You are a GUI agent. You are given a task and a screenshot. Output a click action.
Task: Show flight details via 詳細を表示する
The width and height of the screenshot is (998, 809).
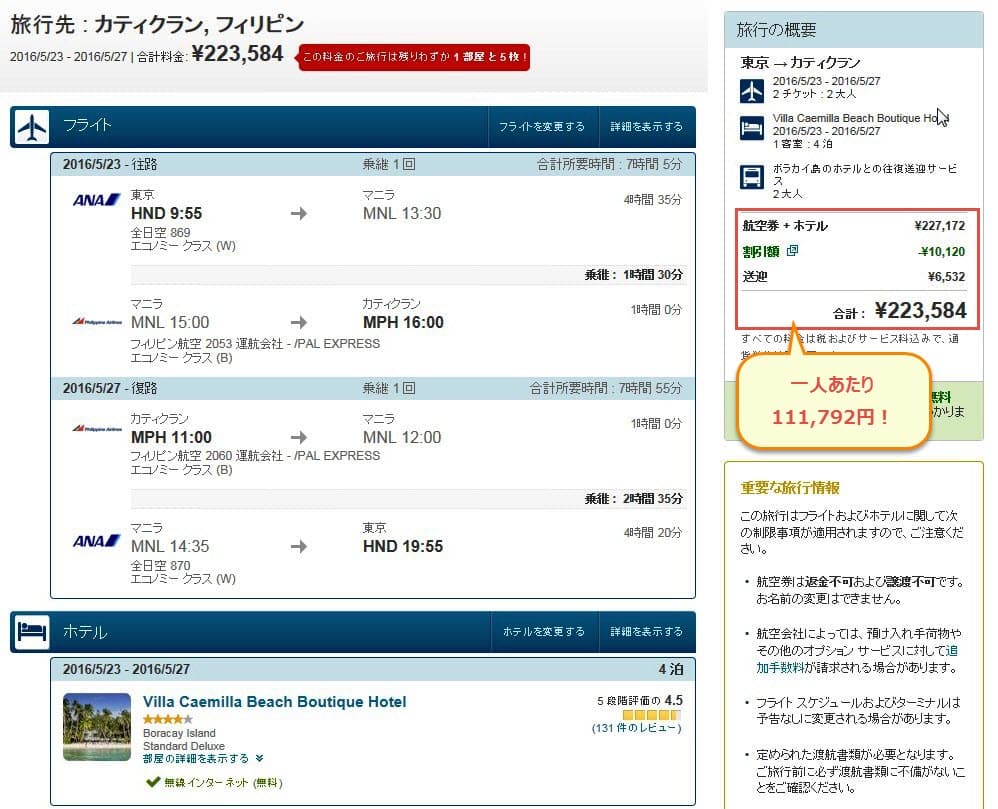[x=646, y=127]
